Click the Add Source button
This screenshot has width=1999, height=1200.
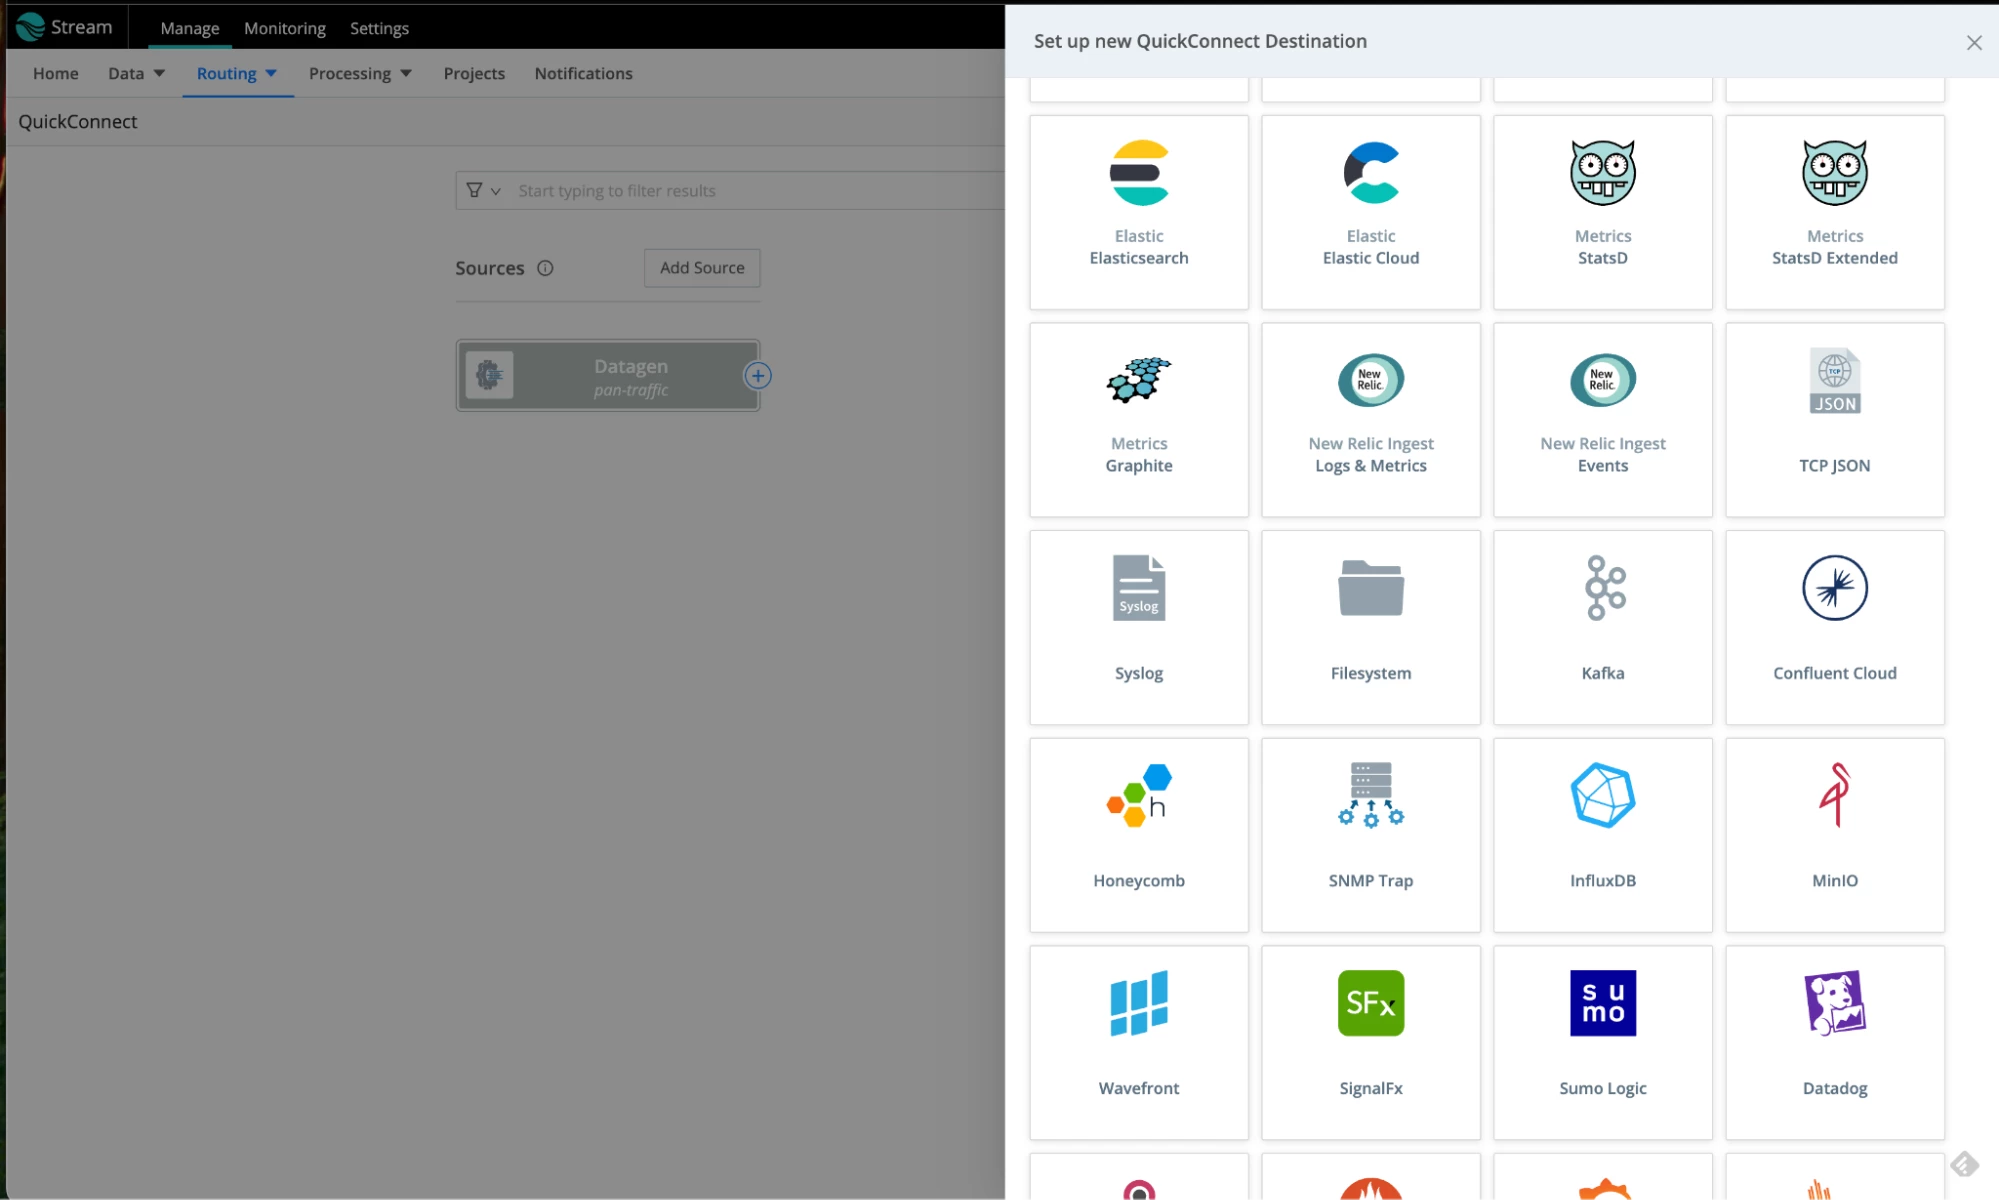click(702, 268)
